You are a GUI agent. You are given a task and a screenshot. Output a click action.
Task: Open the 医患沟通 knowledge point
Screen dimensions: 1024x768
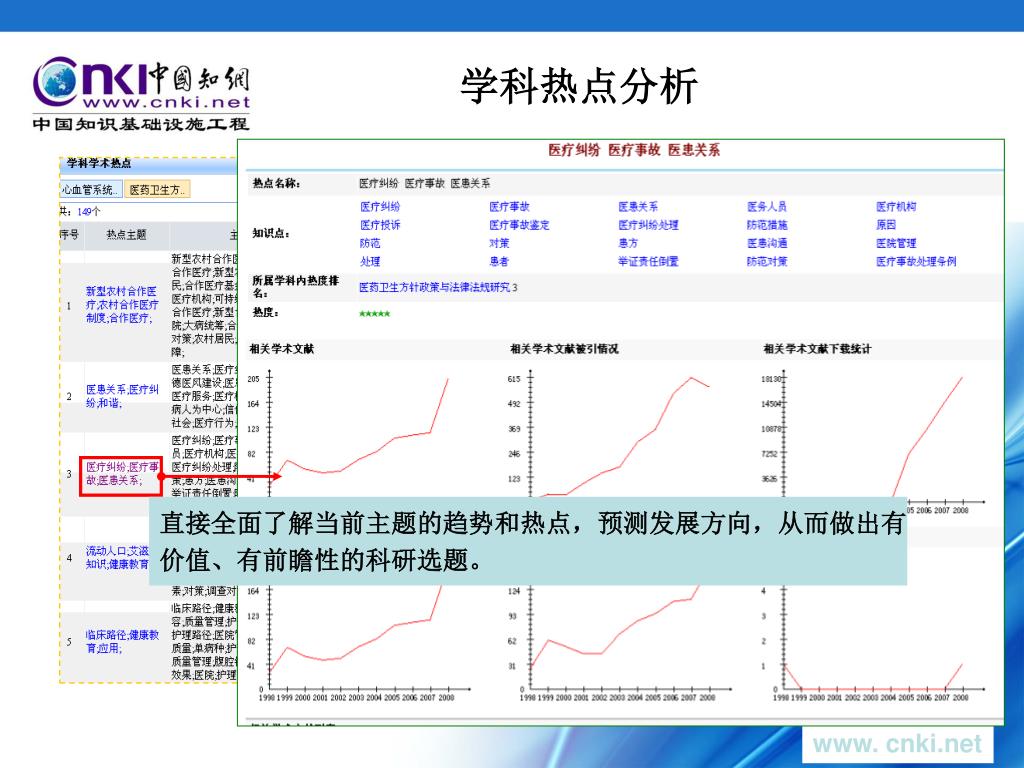767,243
